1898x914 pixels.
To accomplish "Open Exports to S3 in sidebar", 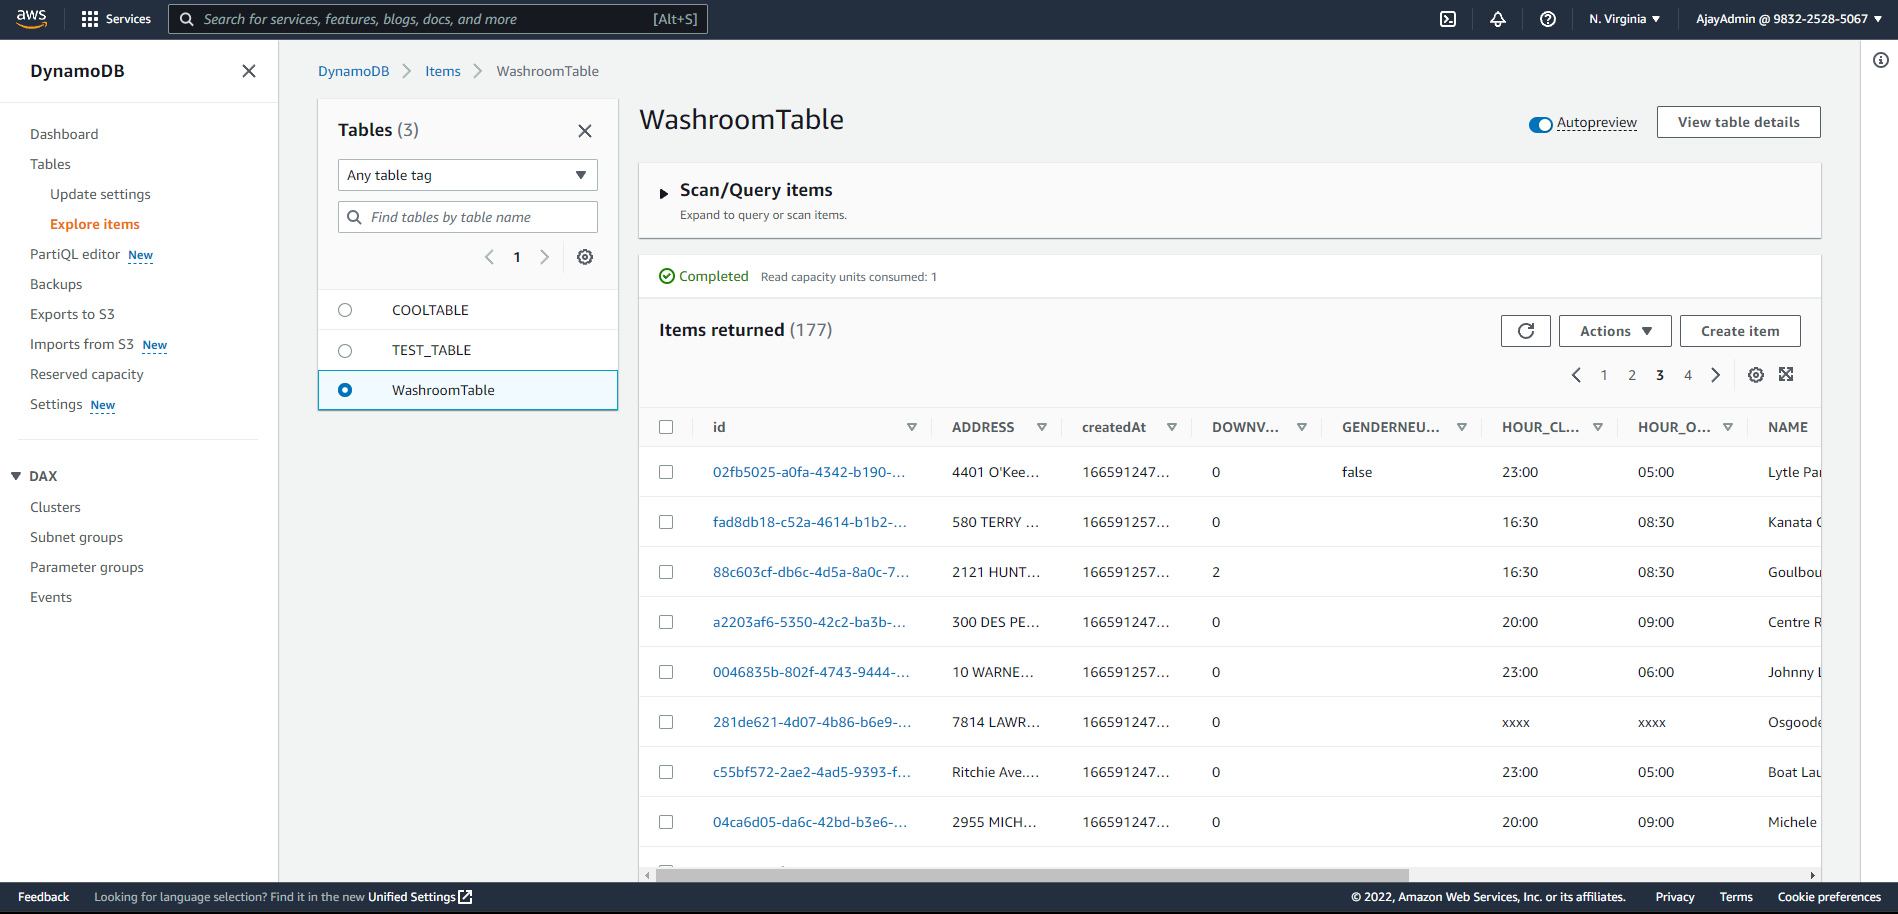I will [x=72, y=314].
